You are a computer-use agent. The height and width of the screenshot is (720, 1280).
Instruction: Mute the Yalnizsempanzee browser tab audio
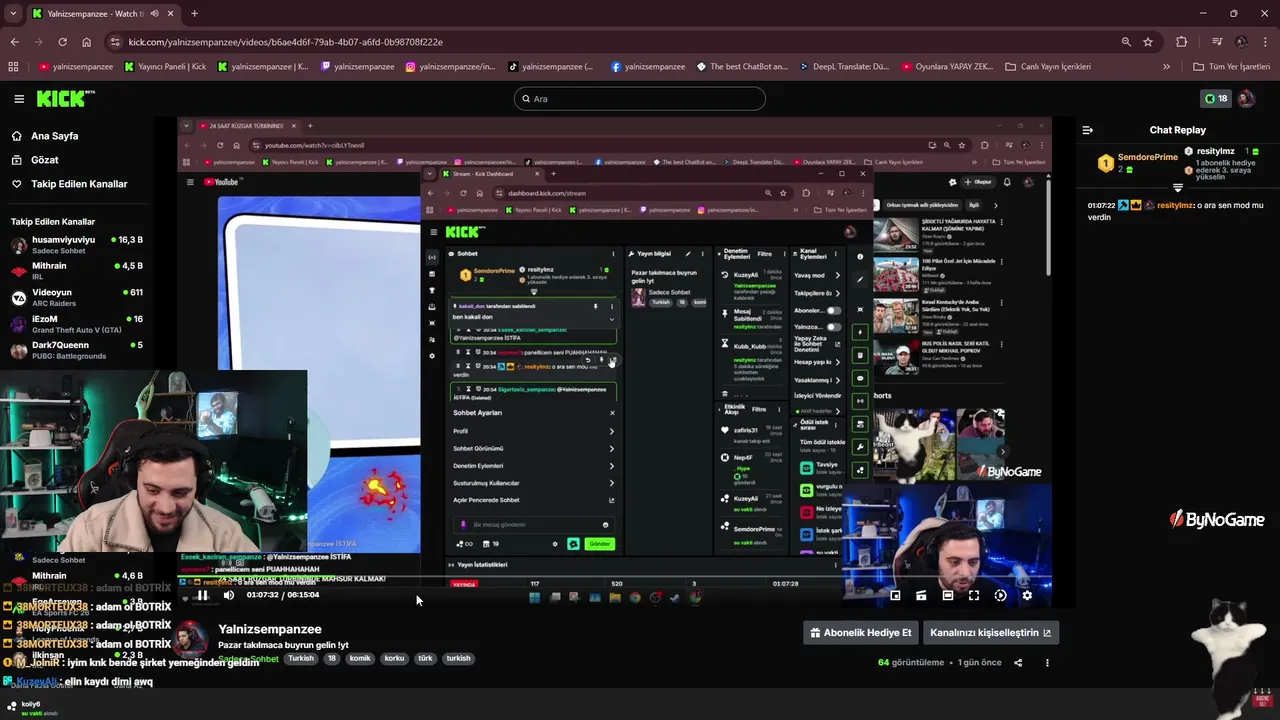pos(155,14)
